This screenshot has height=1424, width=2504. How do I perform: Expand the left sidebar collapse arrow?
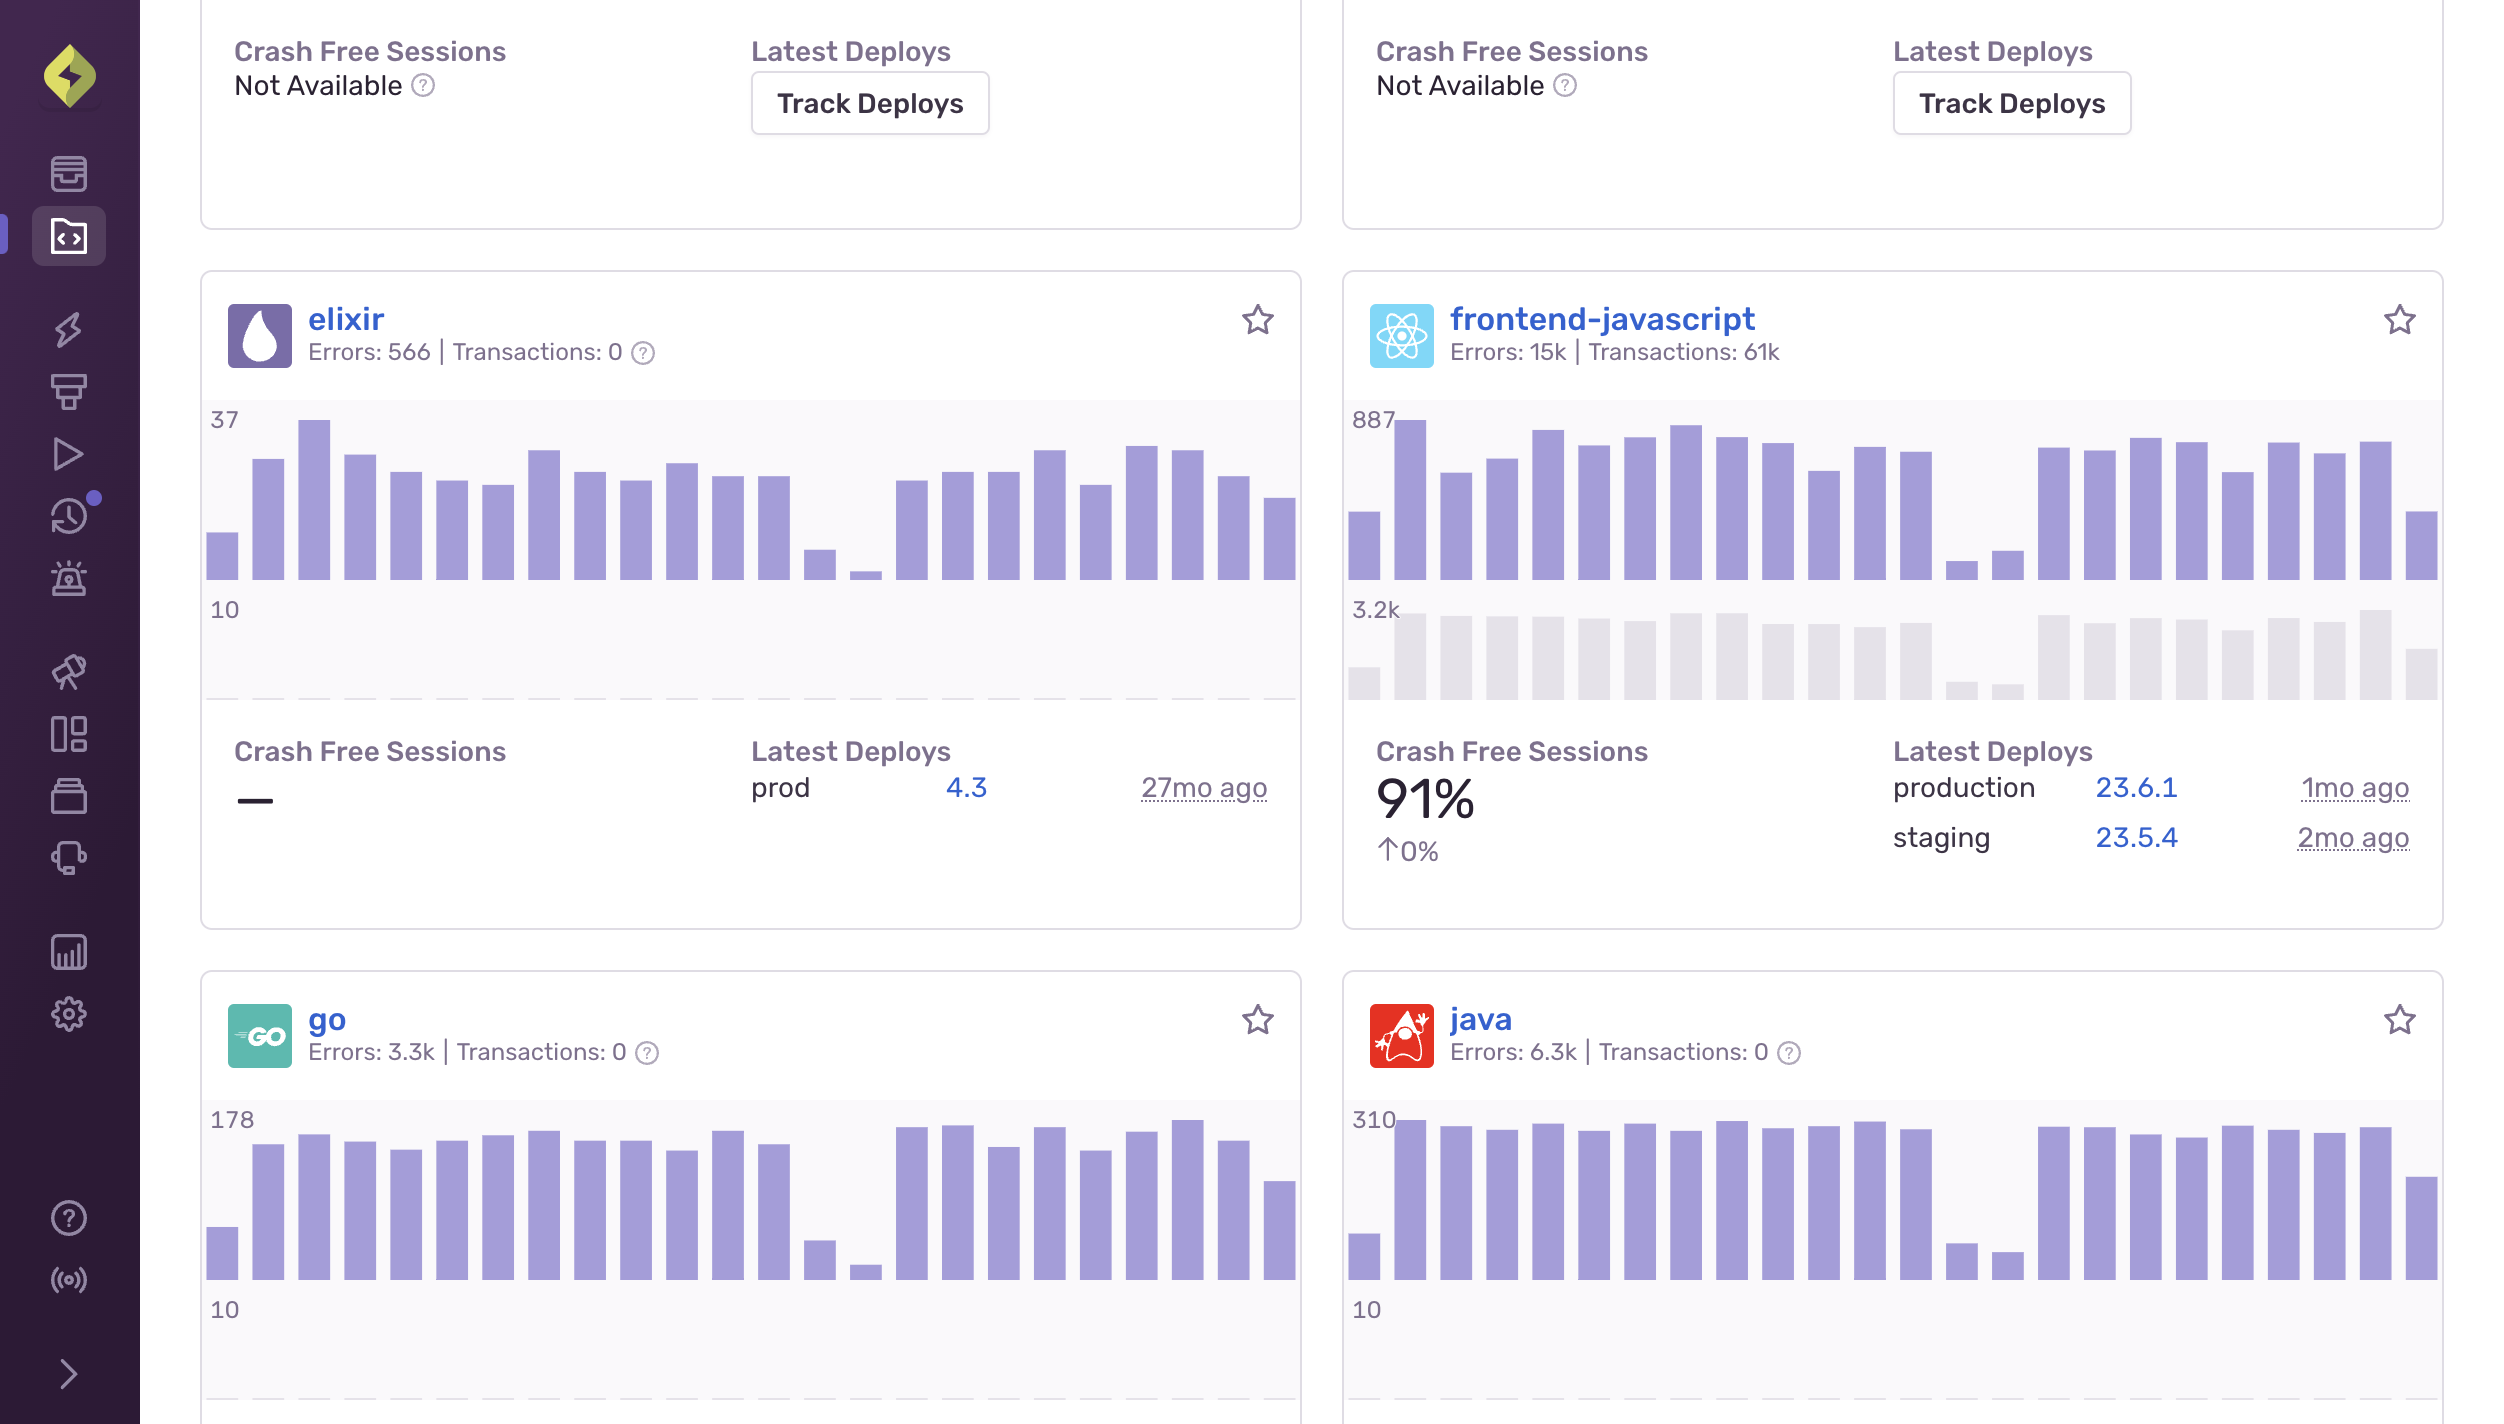tap(69, 1374)
